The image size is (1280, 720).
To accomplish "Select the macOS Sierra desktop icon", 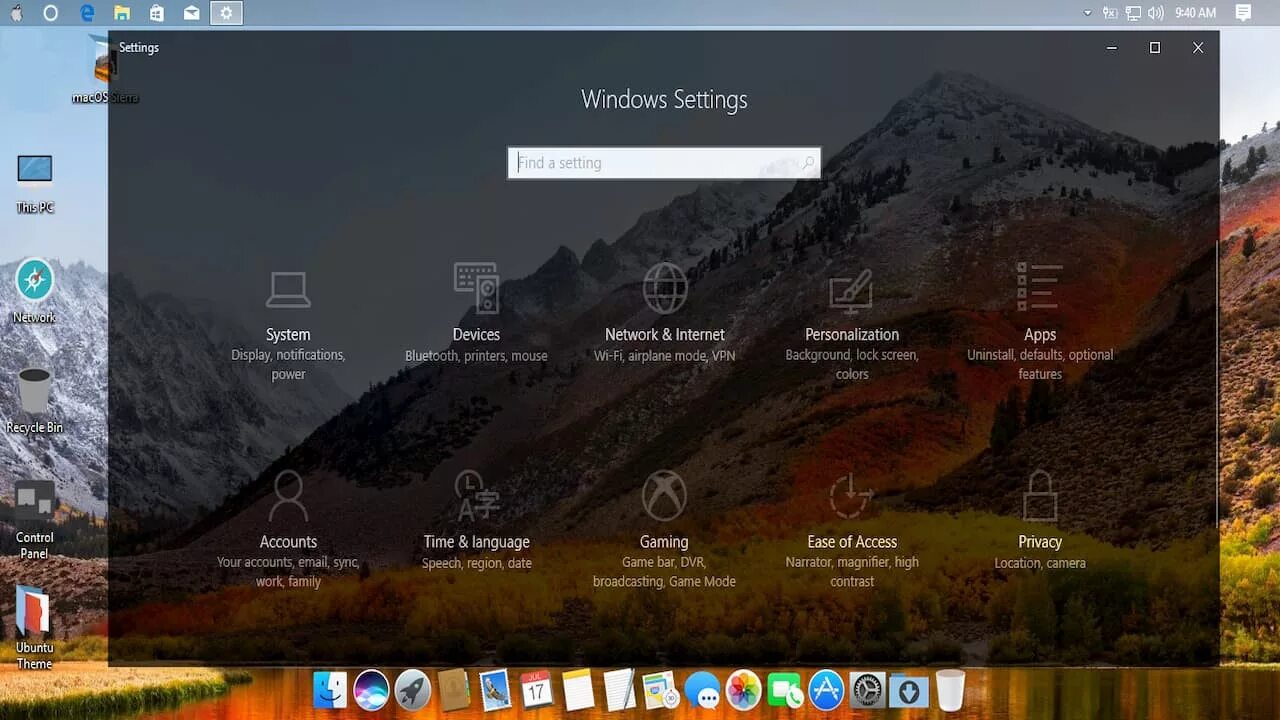I will pos(105,70).
